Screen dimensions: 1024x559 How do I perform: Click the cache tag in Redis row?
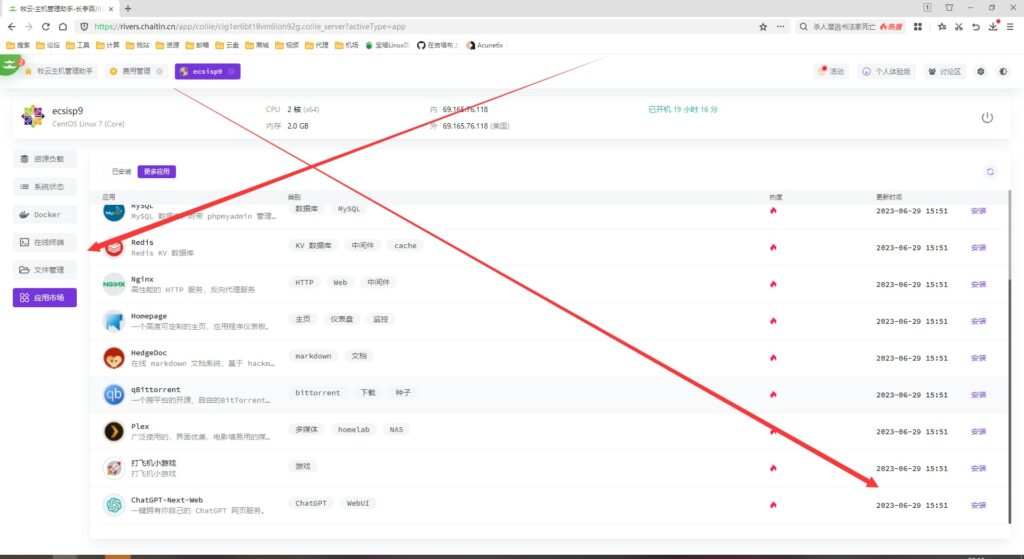pos(405,246)
